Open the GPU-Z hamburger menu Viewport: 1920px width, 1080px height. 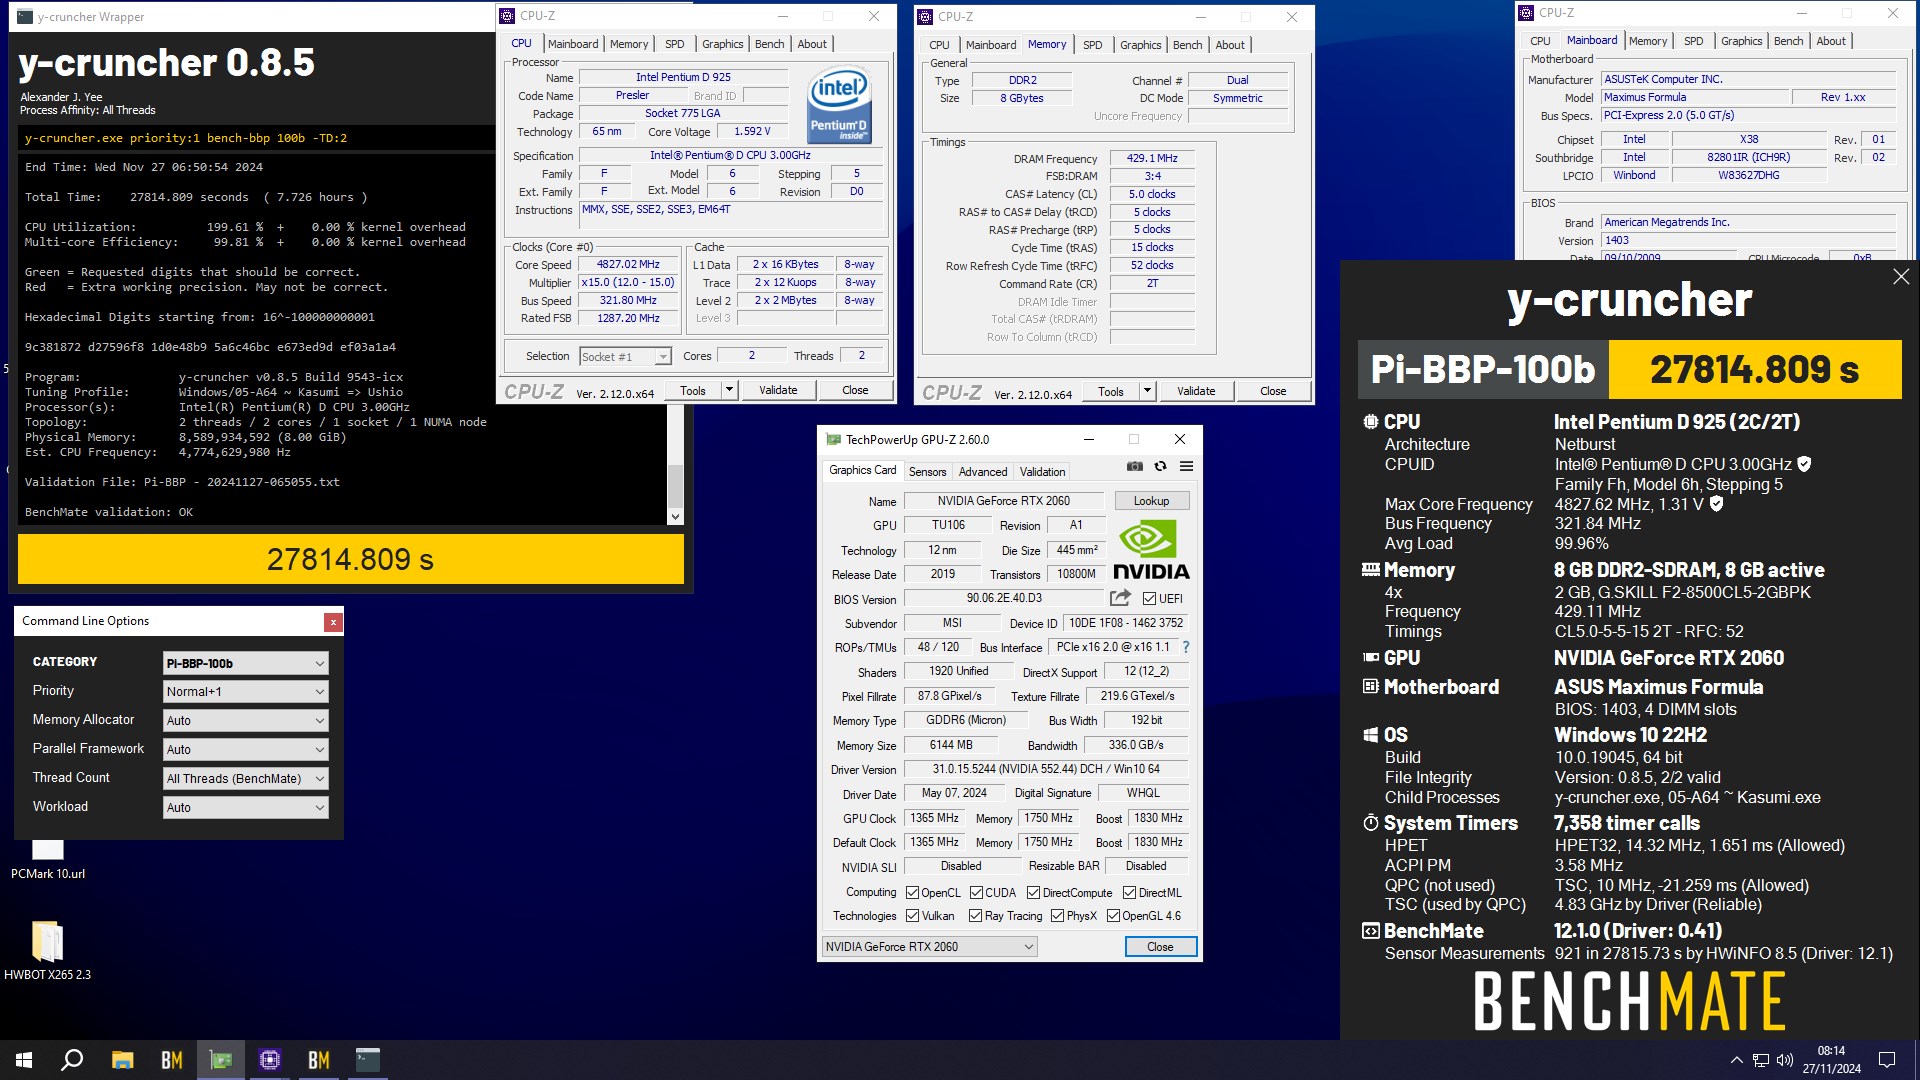(x=1186, y=466)
